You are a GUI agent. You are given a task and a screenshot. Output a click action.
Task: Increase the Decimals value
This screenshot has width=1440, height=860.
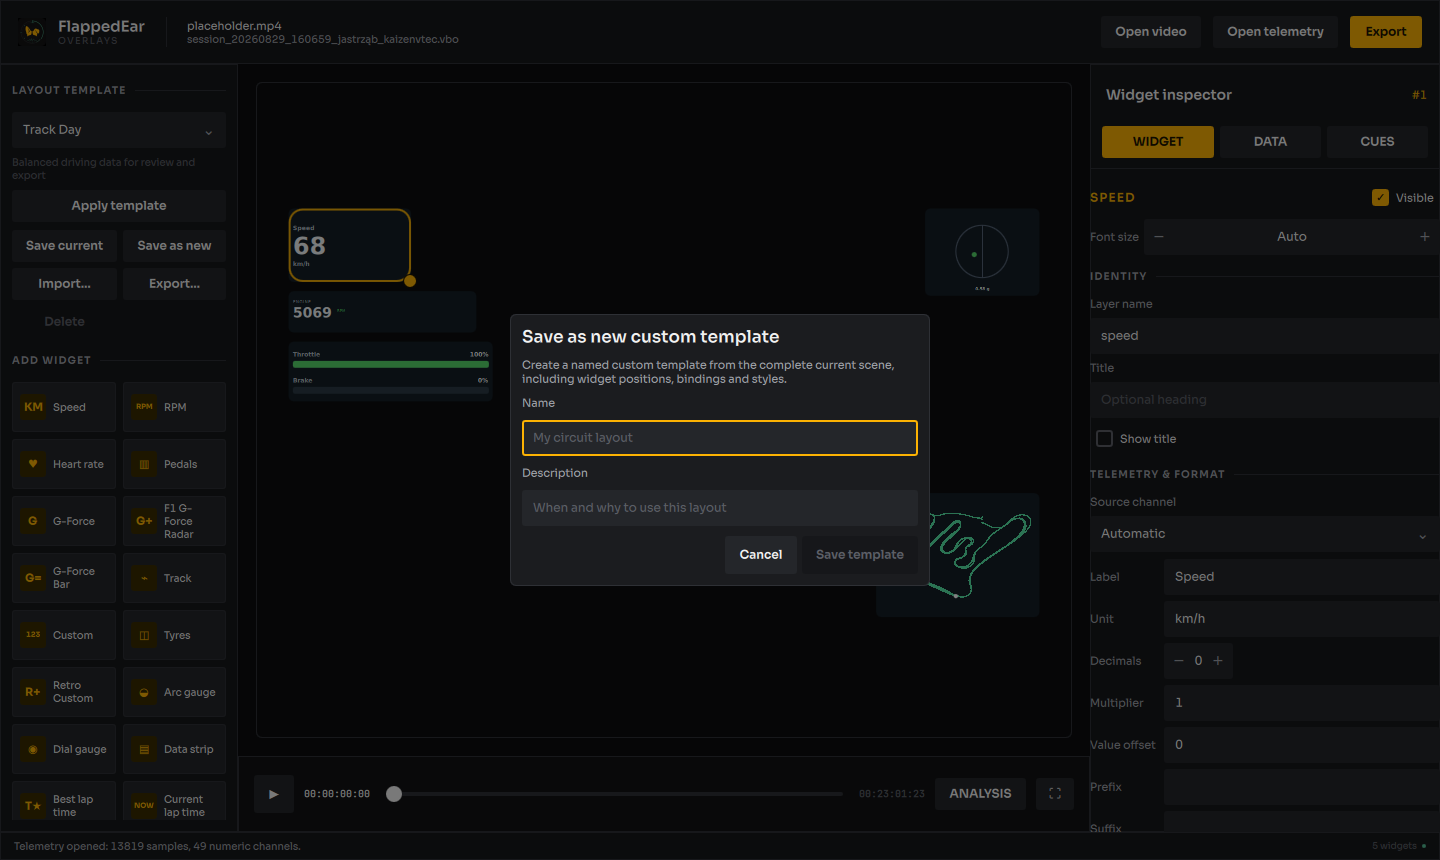(1218, 661)
